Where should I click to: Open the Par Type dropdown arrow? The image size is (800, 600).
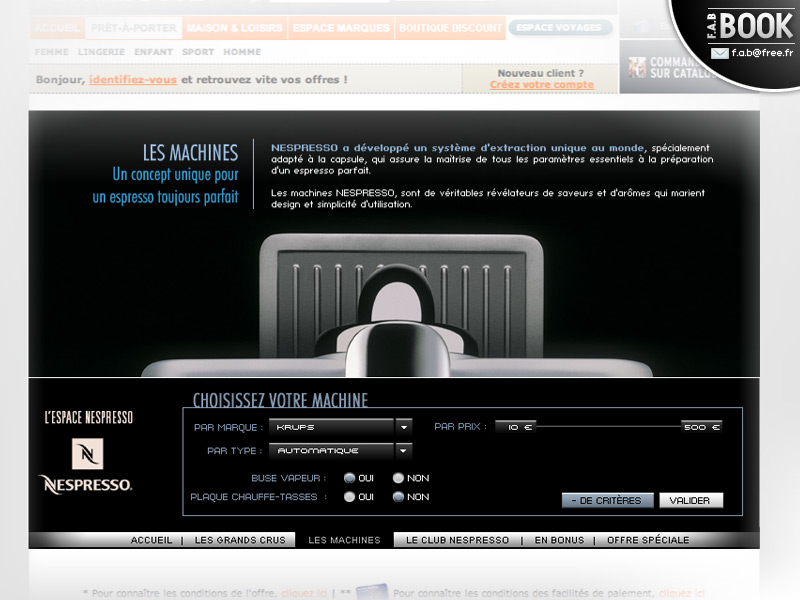(x=404, y=451)
